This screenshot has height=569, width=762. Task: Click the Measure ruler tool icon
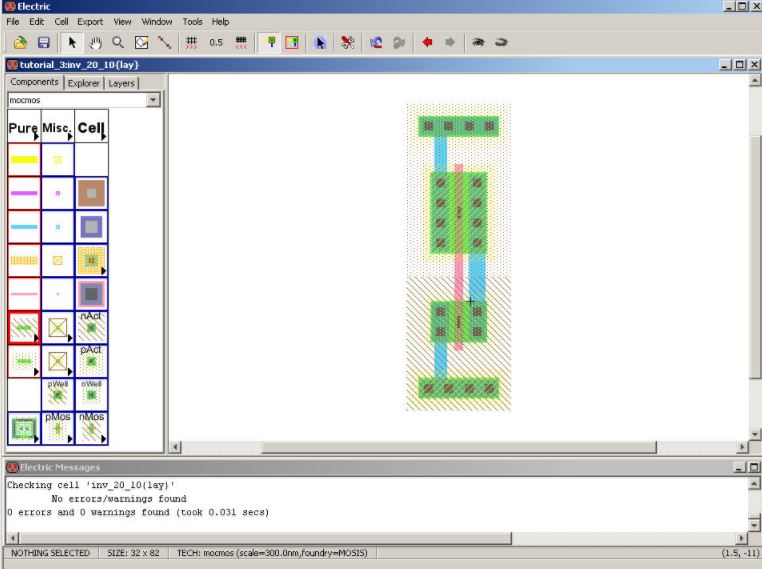pyautogui.click(x=163, y=43)
